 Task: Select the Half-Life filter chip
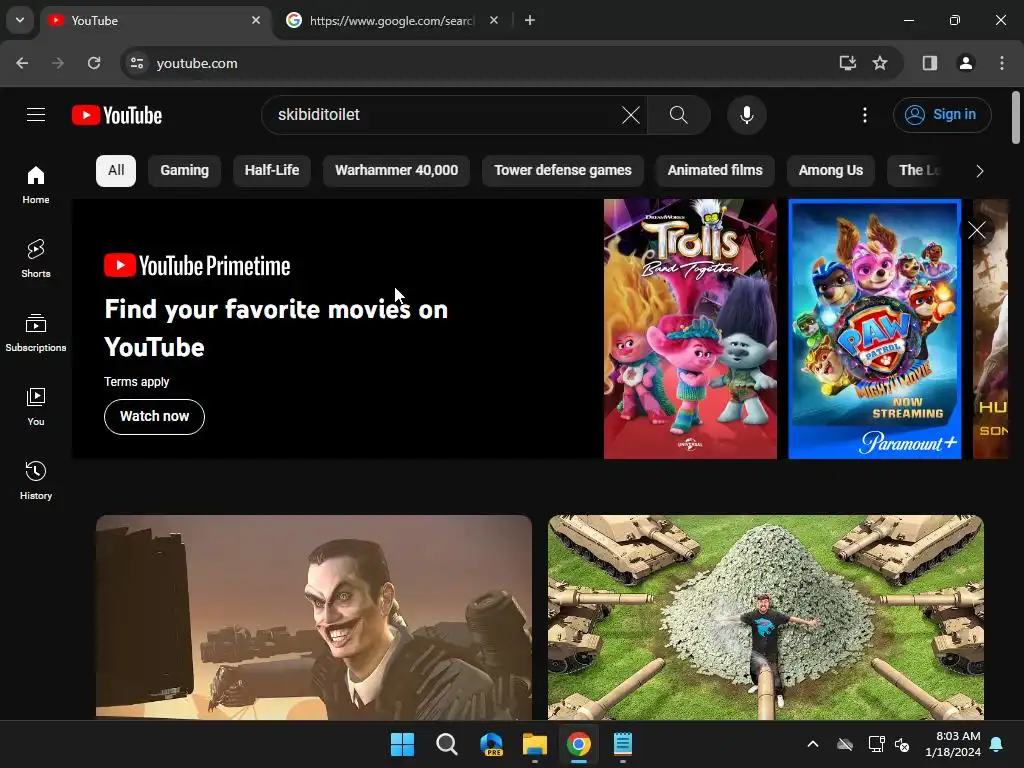(272, 170)
